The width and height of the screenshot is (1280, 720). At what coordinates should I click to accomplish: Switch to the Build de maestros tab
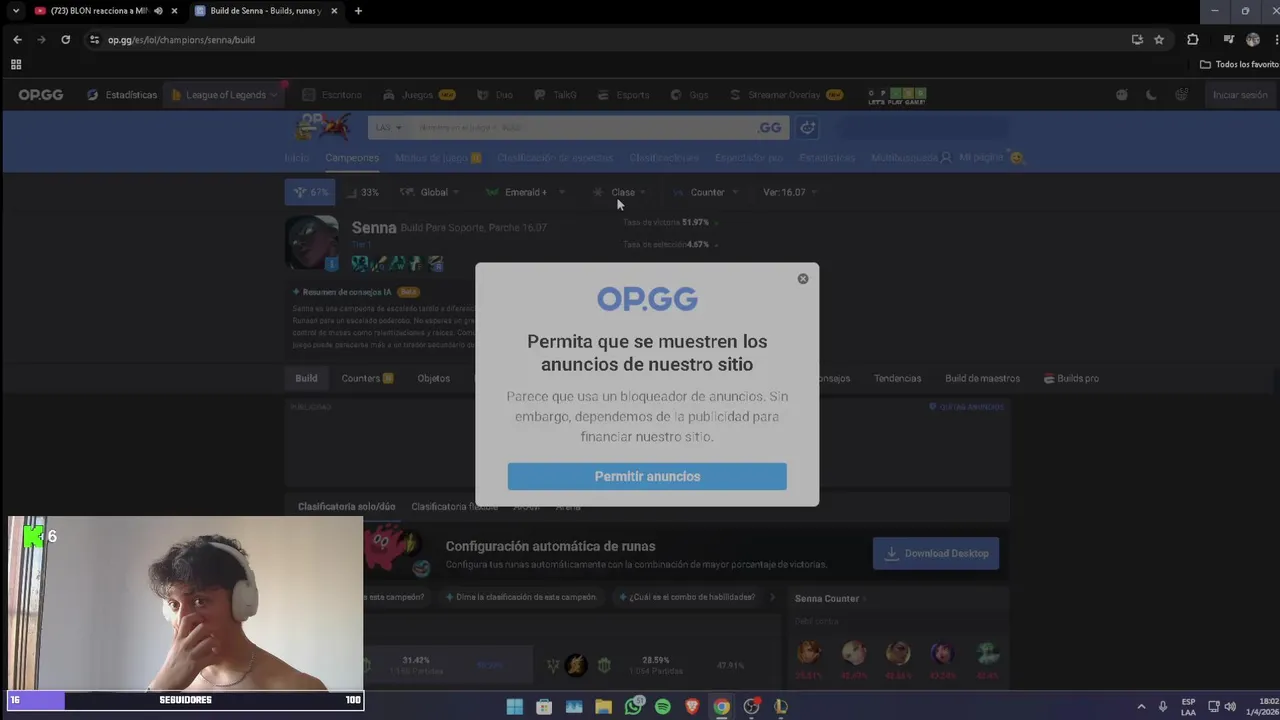coord(983,378)
